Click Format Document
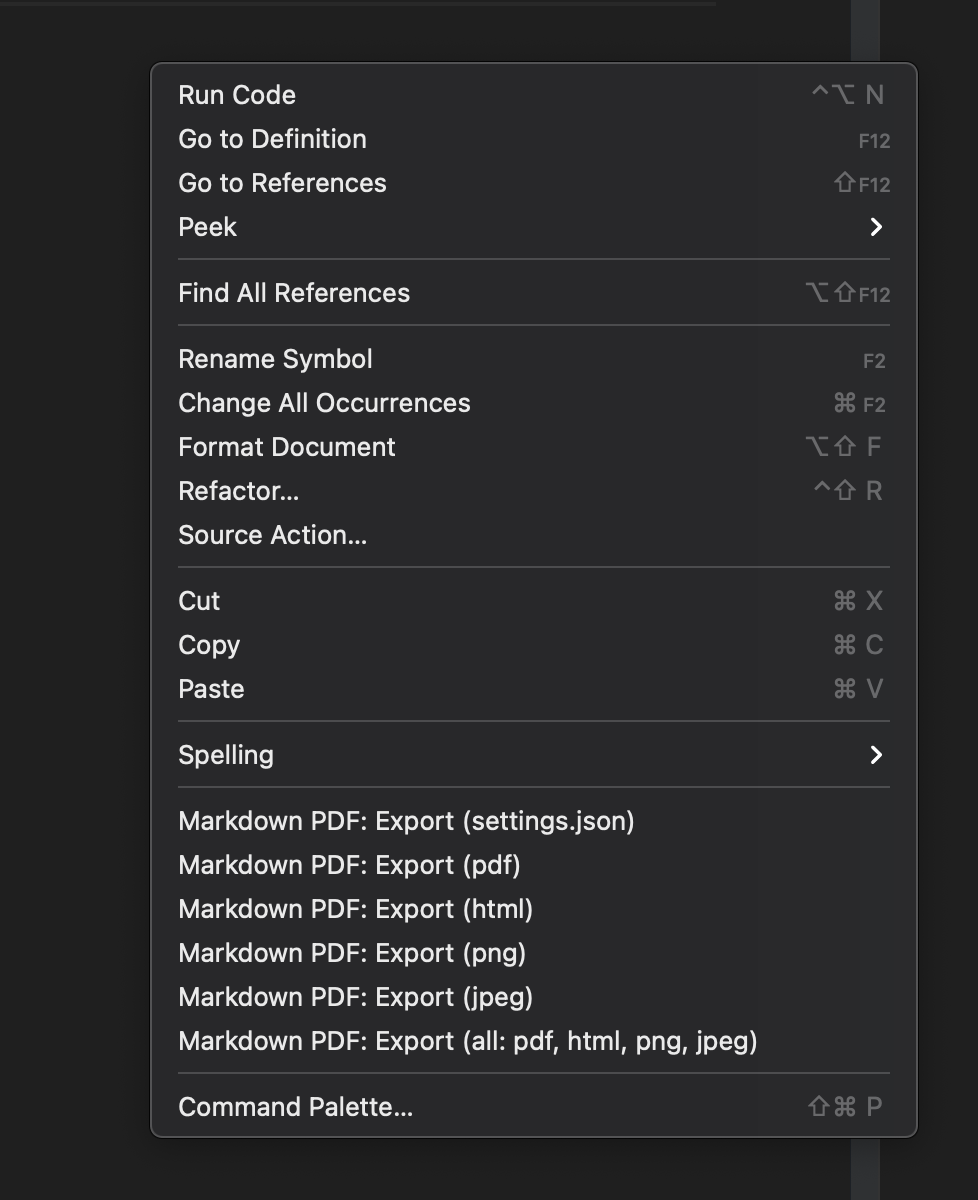The height and width of the screenshot is (1200, 978). click(286, 447)
